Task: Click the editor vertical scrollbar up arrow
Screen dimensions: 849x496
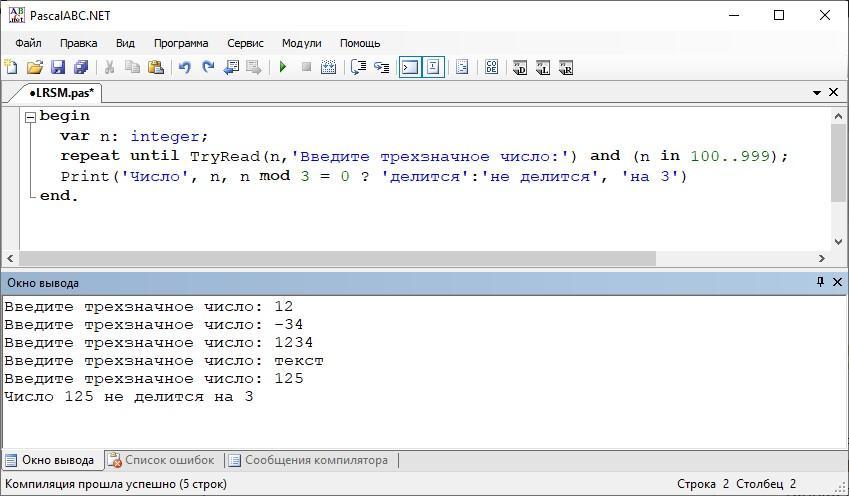Action: click(x=838, y=116)
